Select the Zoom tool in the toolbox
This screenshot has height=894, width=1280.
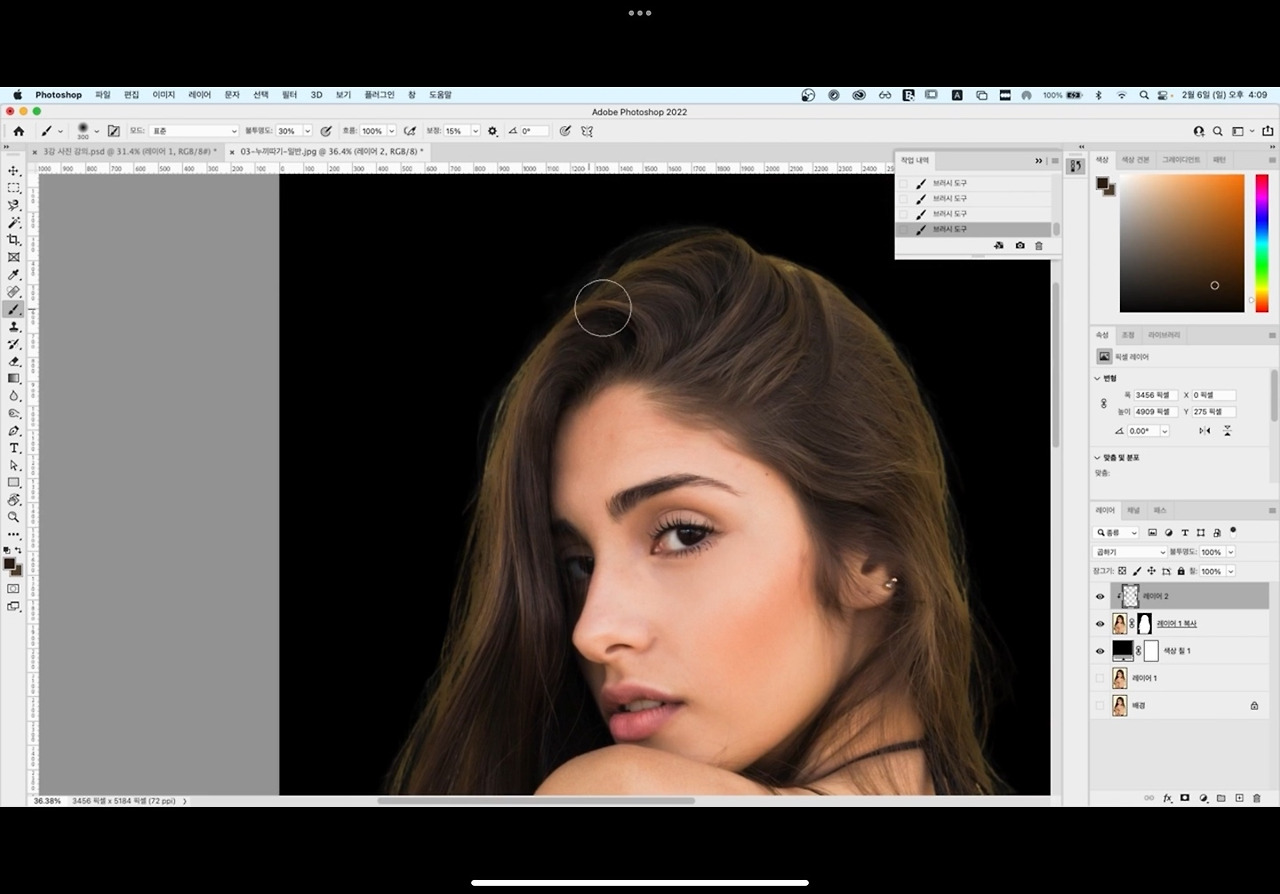point(14,517)
